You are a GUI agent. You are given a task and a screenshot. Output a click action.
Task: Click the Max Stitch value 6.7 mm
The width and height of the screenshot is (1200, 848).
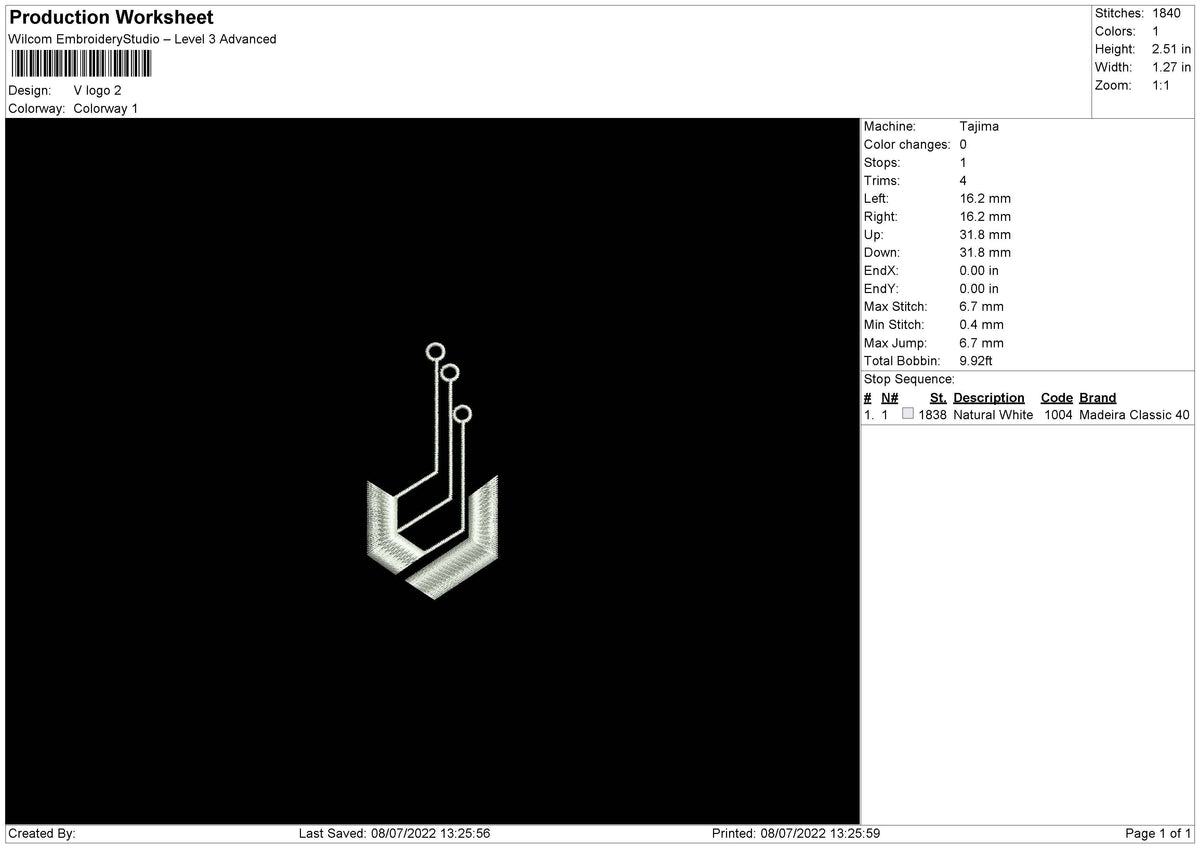tap(982, 306)
